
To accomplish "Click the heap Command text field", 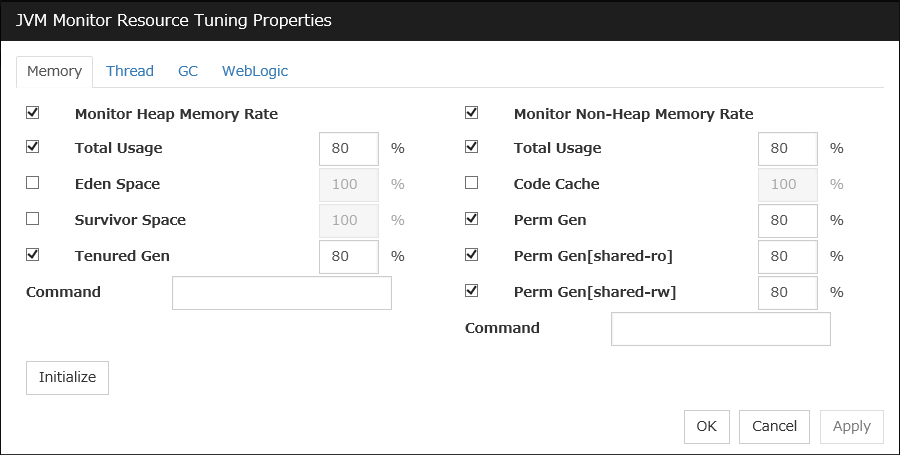I will 281,293.
